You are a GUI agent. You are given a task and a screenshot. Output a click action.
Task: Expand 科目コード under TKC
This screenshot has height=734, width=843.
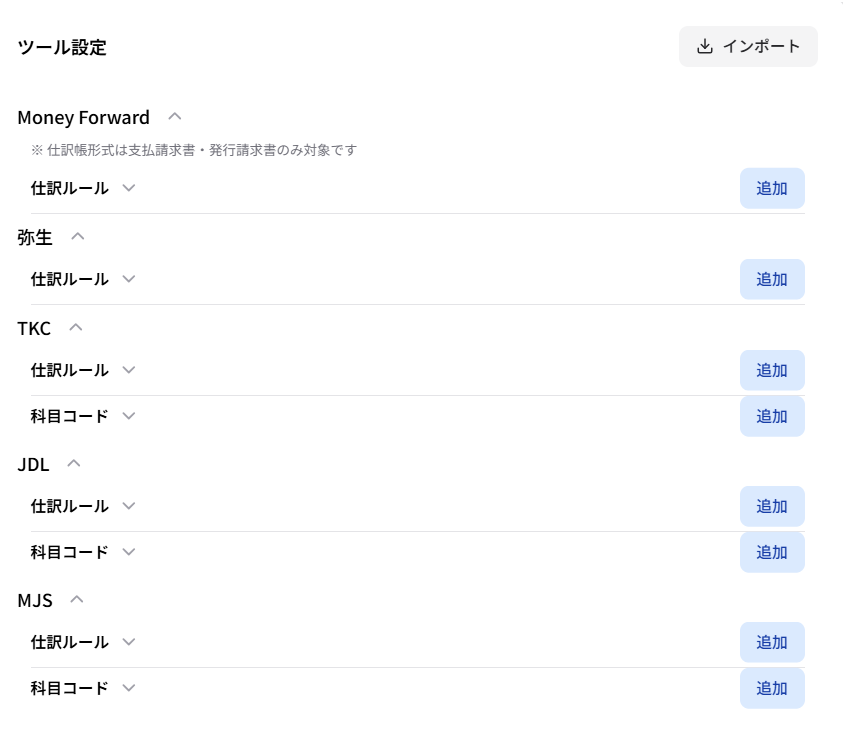pyautogui.click(x=128, y=416)
